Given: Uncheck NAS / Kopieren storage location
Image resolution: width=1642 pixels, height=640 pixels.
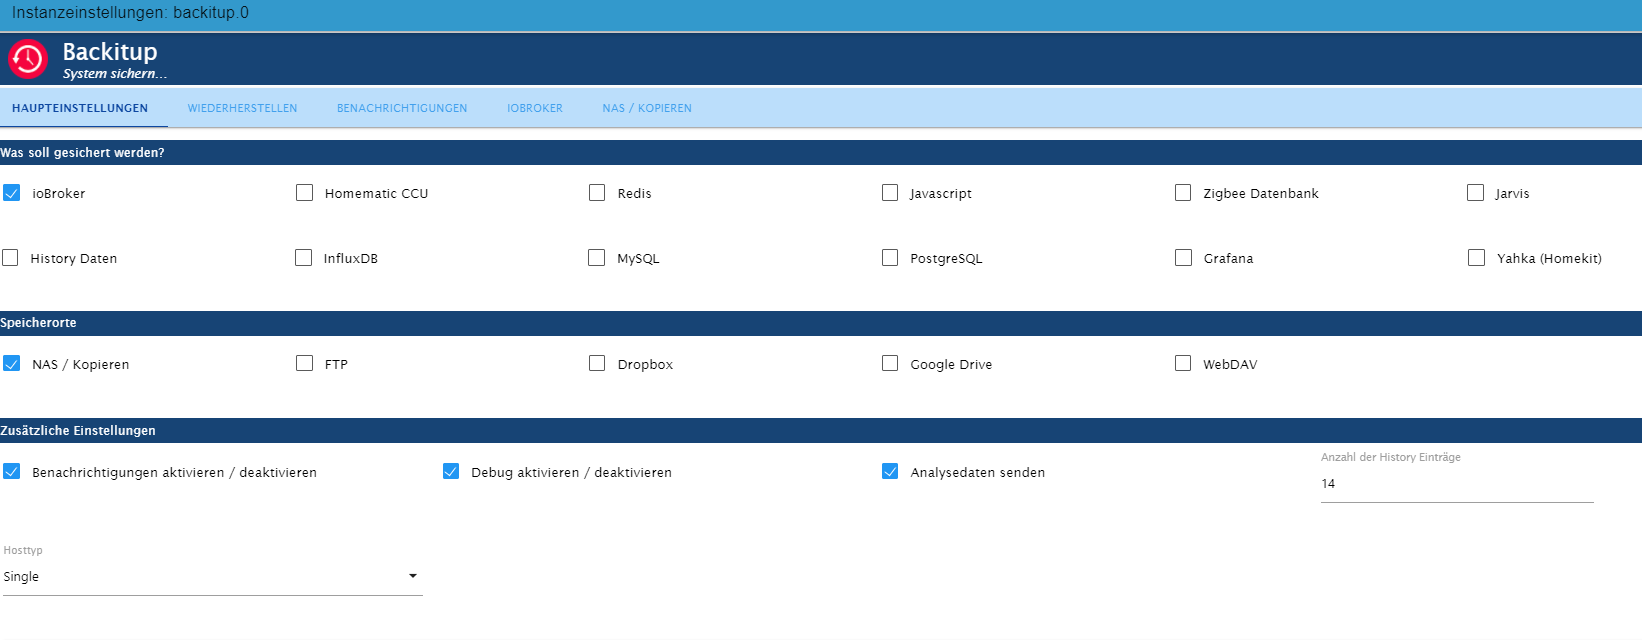Looking at the screenshot, I should 11,363.
